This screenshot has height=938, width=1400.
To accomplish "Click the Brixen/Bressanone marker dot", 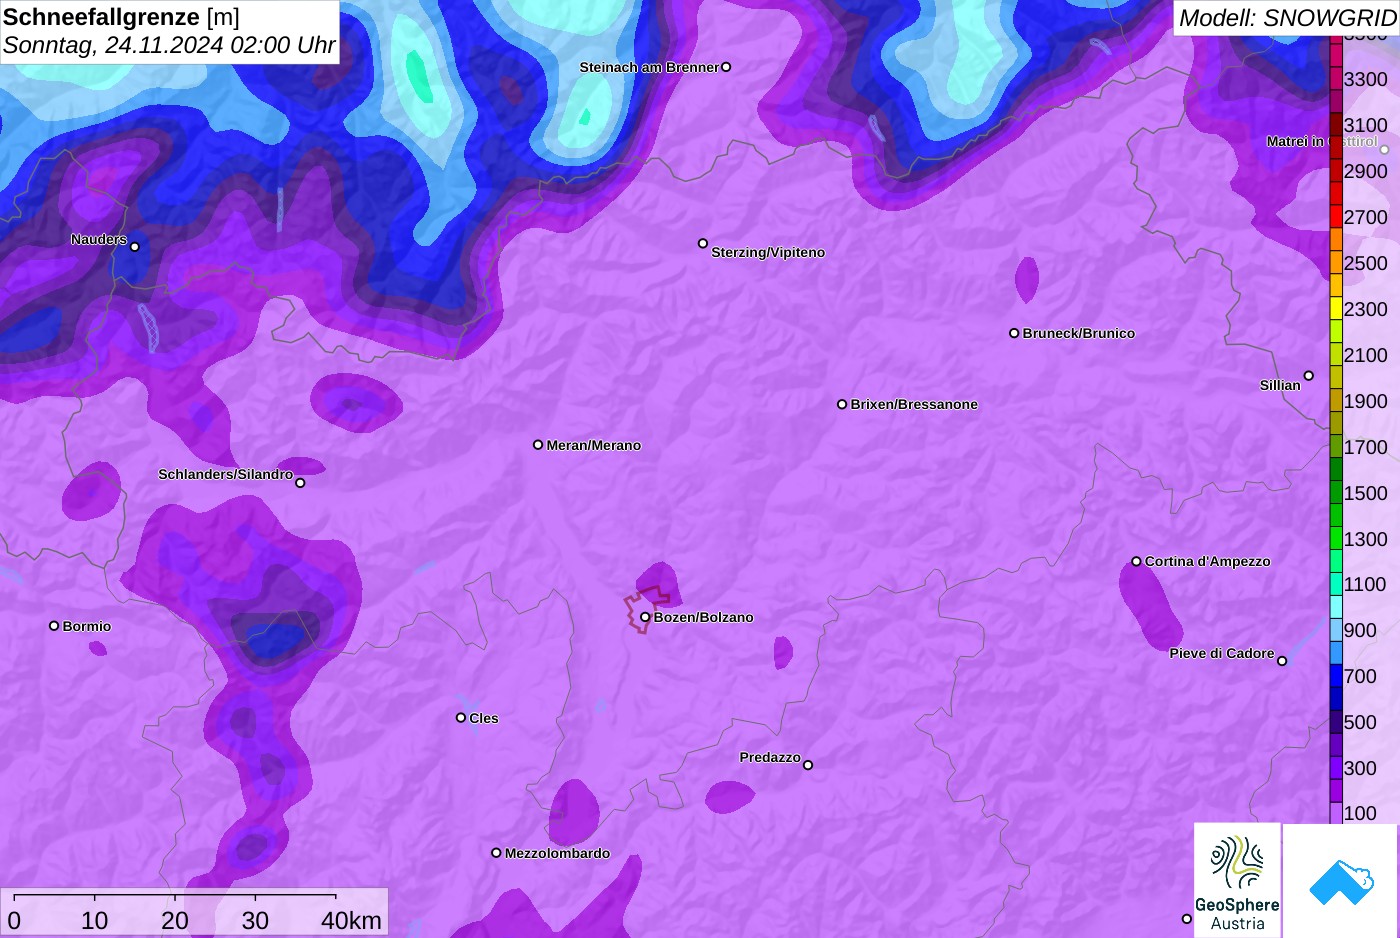I will (842, 404).
